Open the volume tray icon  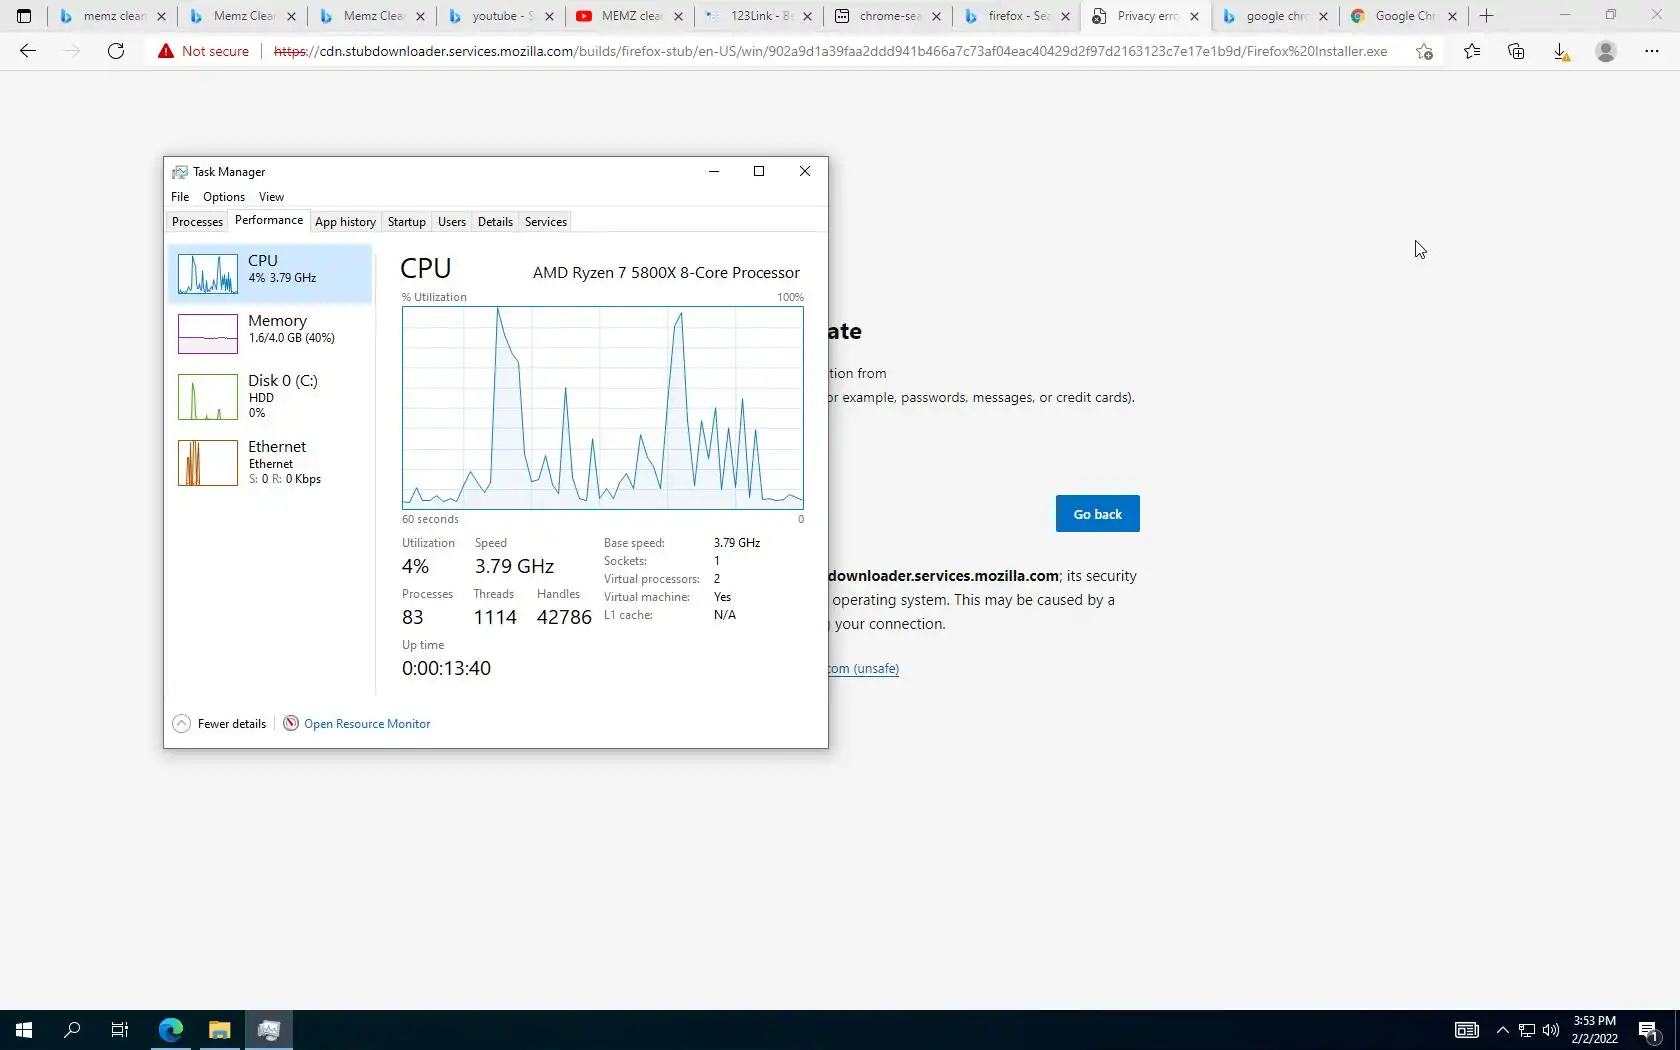[x=1551, y=1030]
